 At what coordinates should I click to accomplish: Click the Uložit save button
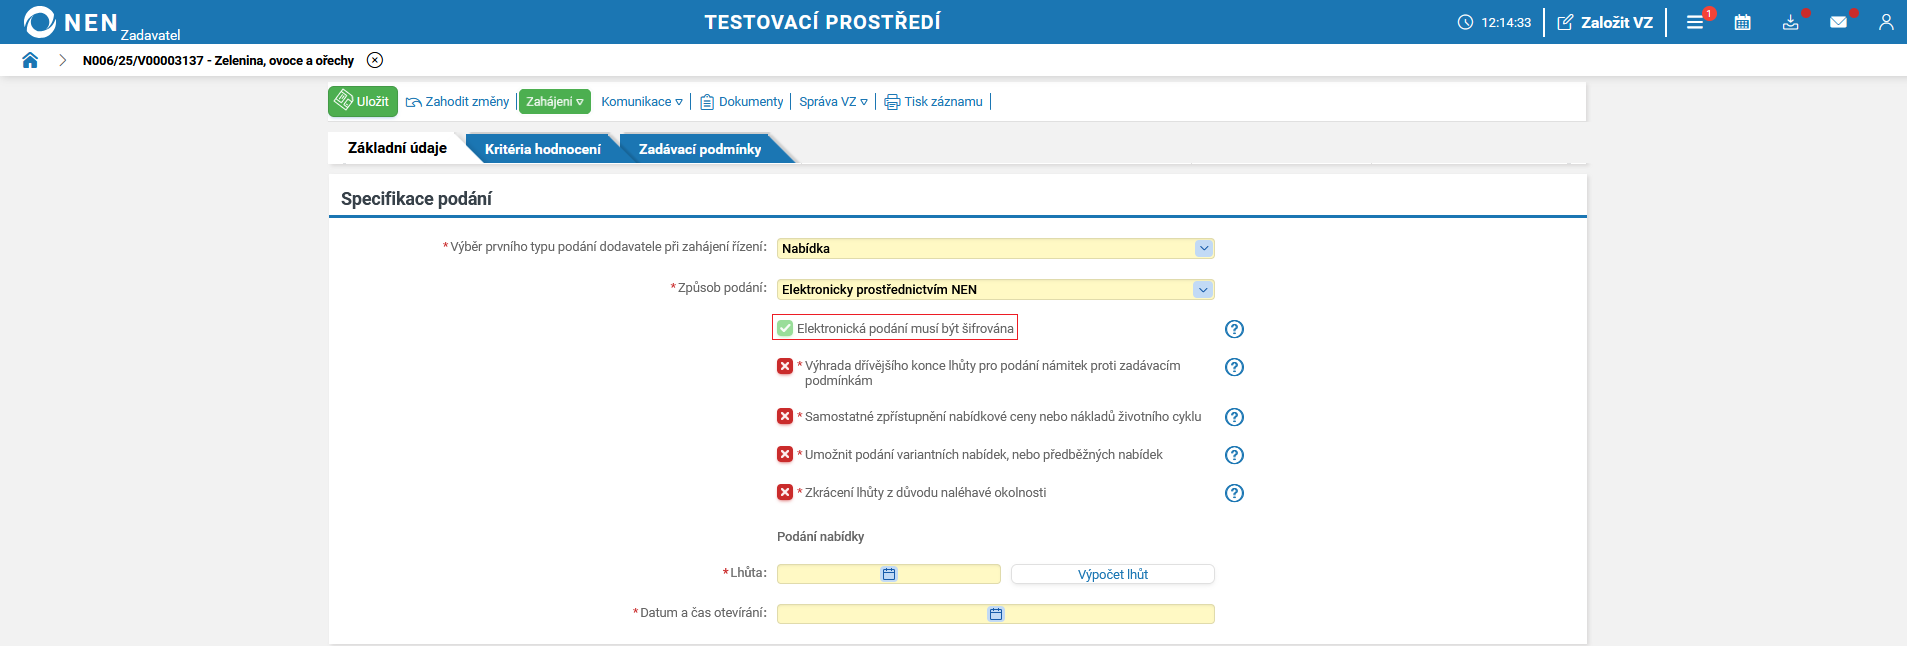(363, 101)
